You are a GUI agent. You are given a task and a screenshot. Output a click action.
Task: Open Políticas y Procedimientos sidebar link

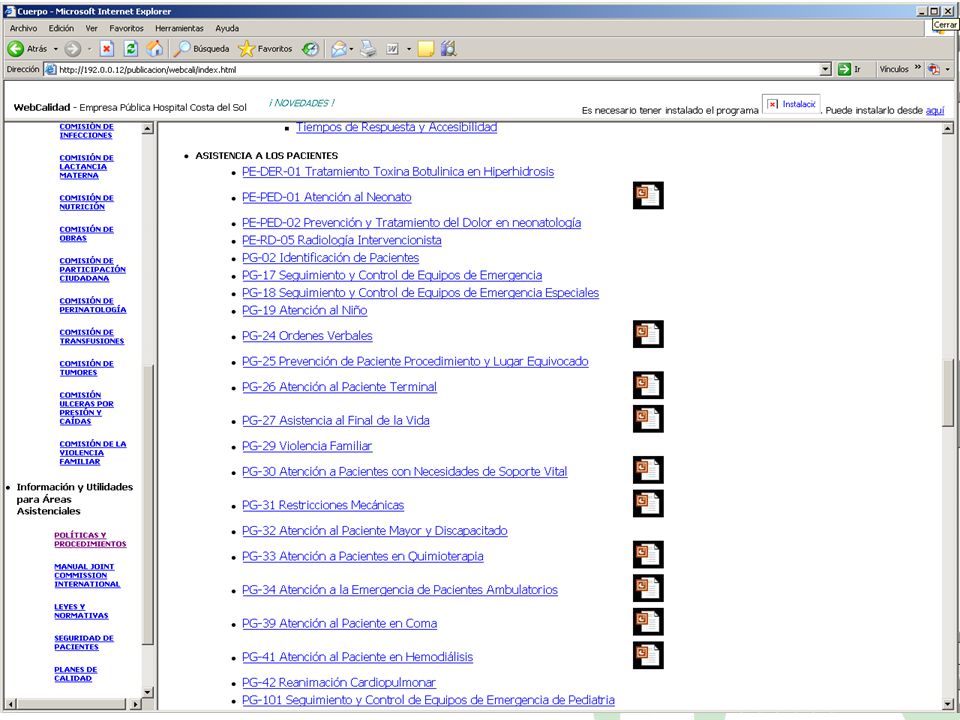tap(90, 539)
